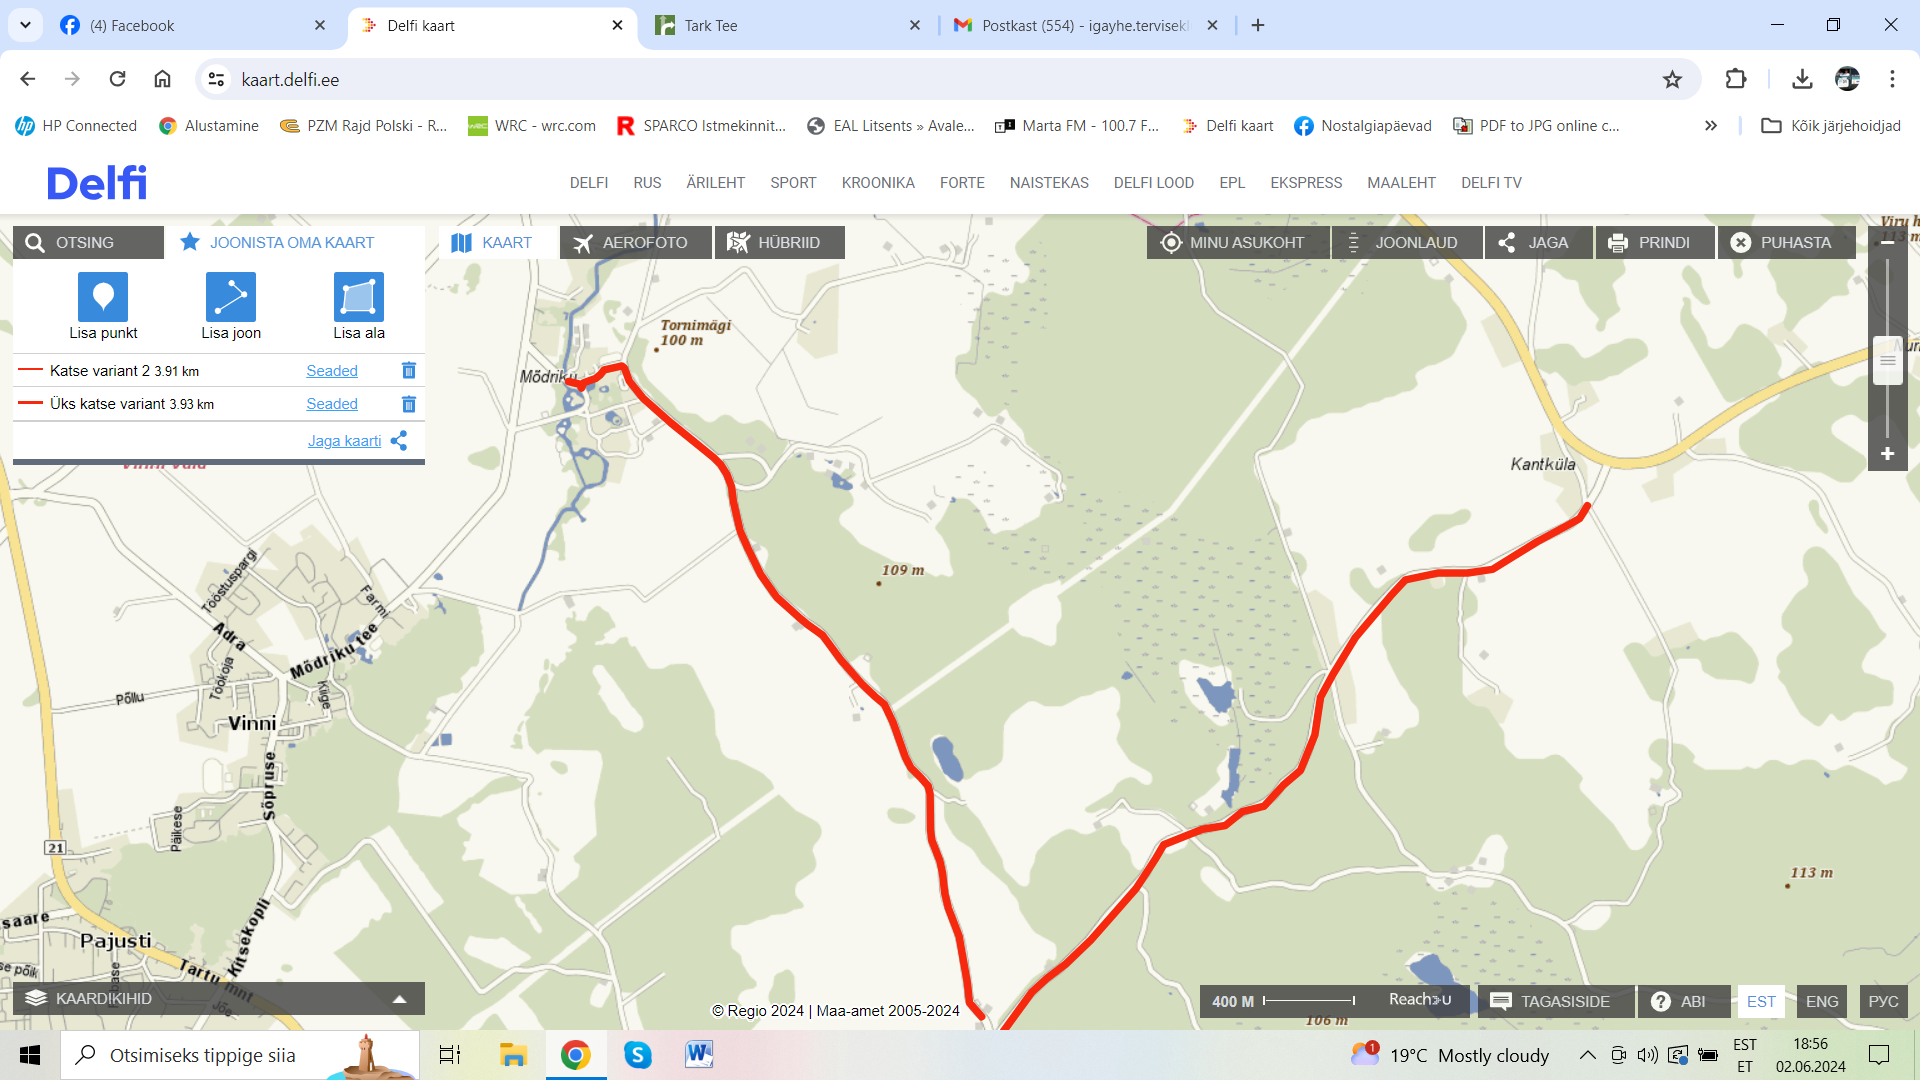Delete the Üks katse variant route
This screenshot has height=1080, width=1920.
click(409, 404)
